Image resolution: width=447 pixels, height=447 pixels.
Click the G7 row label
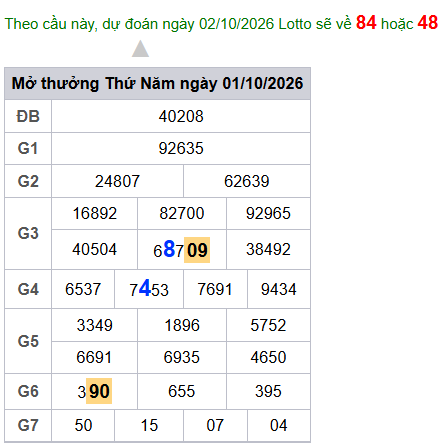(28, 425)
